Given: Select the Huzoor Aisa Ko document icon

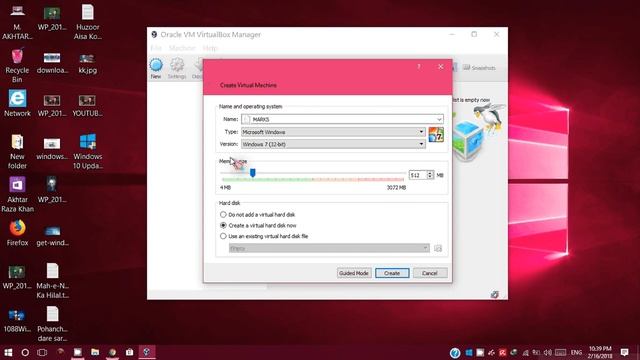Looking at the screenshot, I should 87,22.
